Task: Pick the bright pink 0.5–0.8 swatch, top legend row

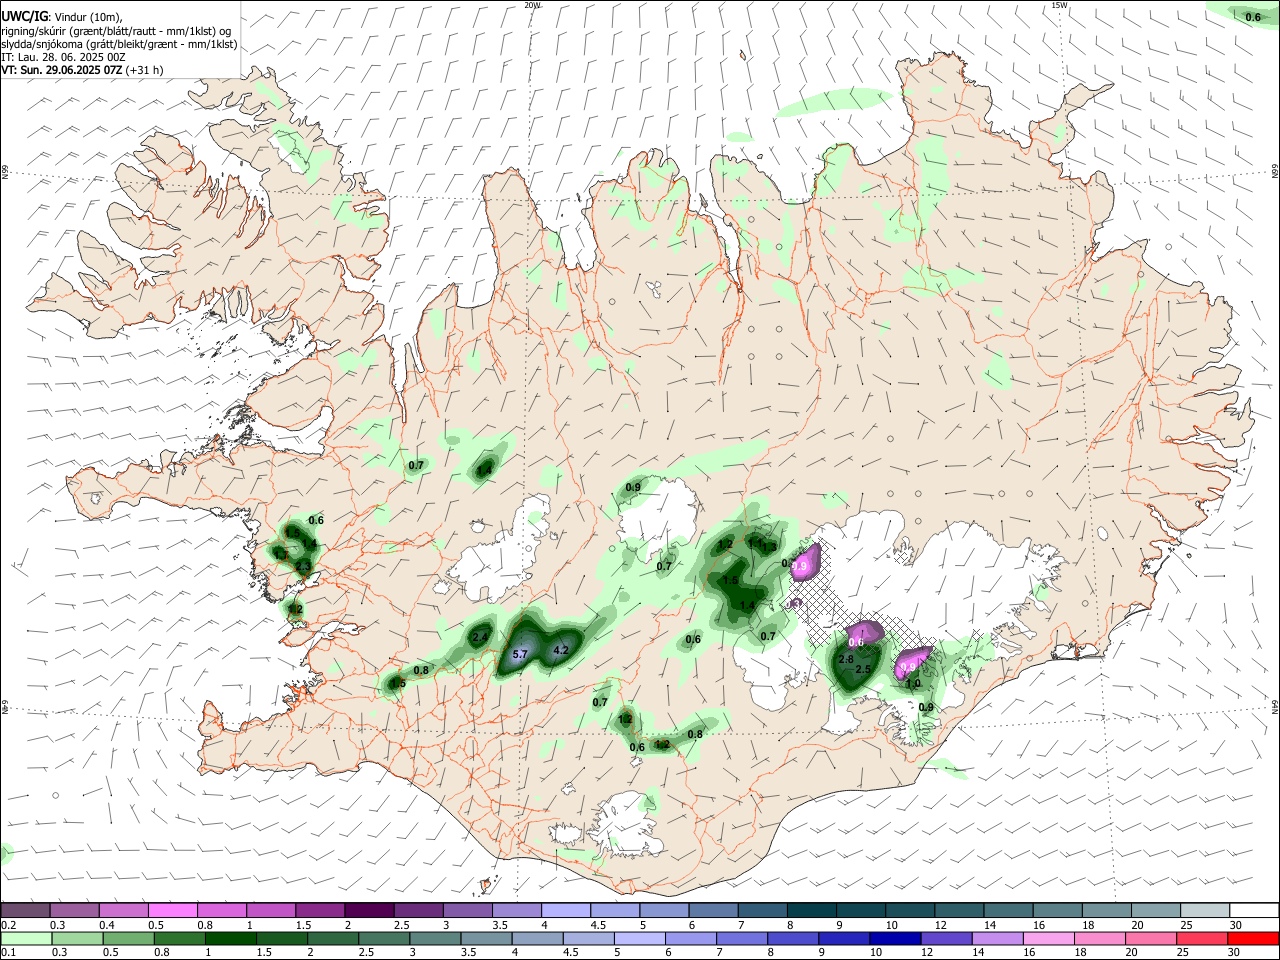Action: pos(172,911)
